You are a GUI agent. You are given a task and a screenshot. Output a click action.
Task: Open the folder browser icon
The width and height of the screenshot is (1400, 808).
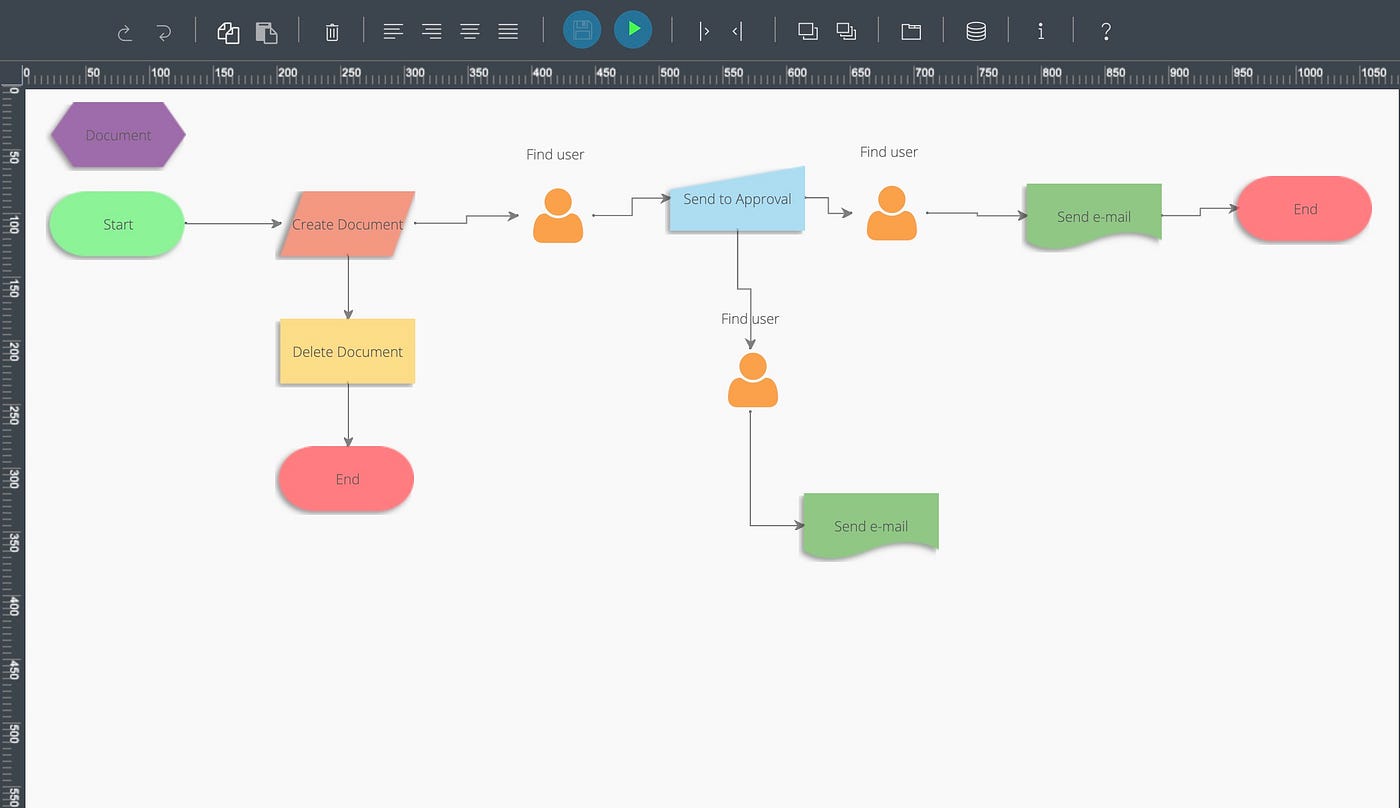click(x=911, y=31)
